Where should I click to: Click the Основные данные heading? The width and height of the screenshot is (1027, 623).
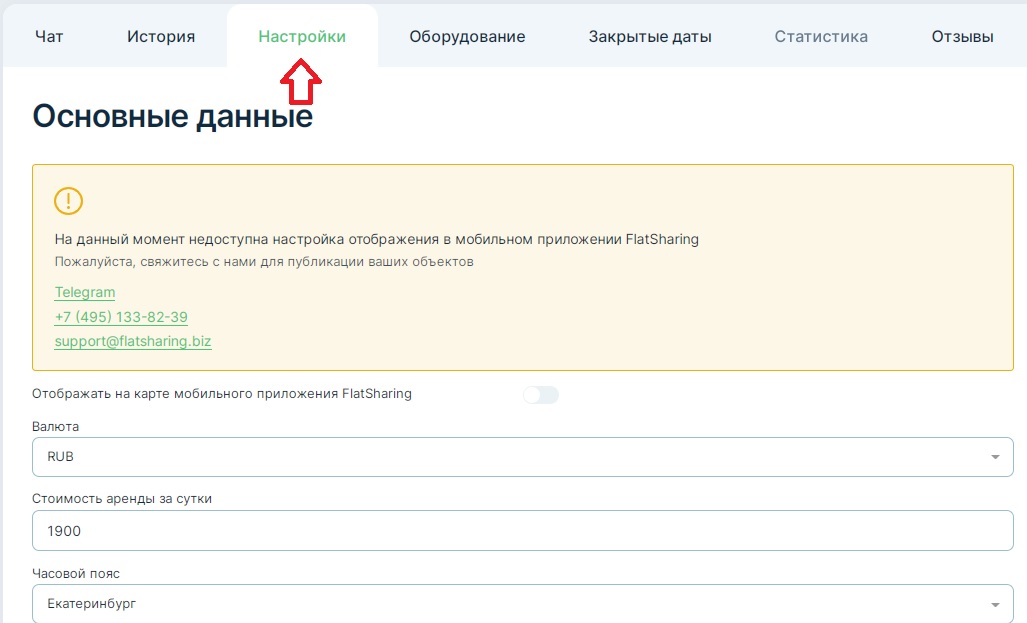point(173,117)
